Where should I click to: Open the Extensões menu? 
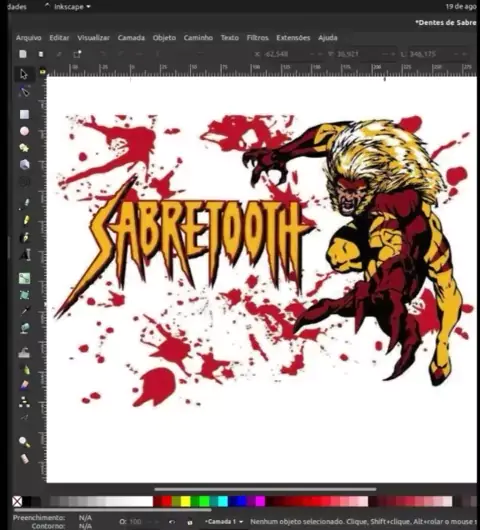point(293,38)
